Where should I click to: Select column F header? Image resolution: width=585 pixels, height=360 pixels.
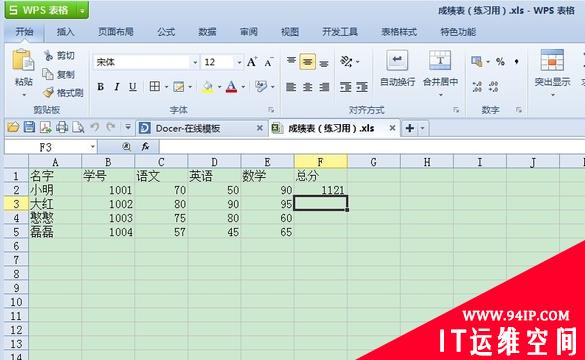coord(320,162)
